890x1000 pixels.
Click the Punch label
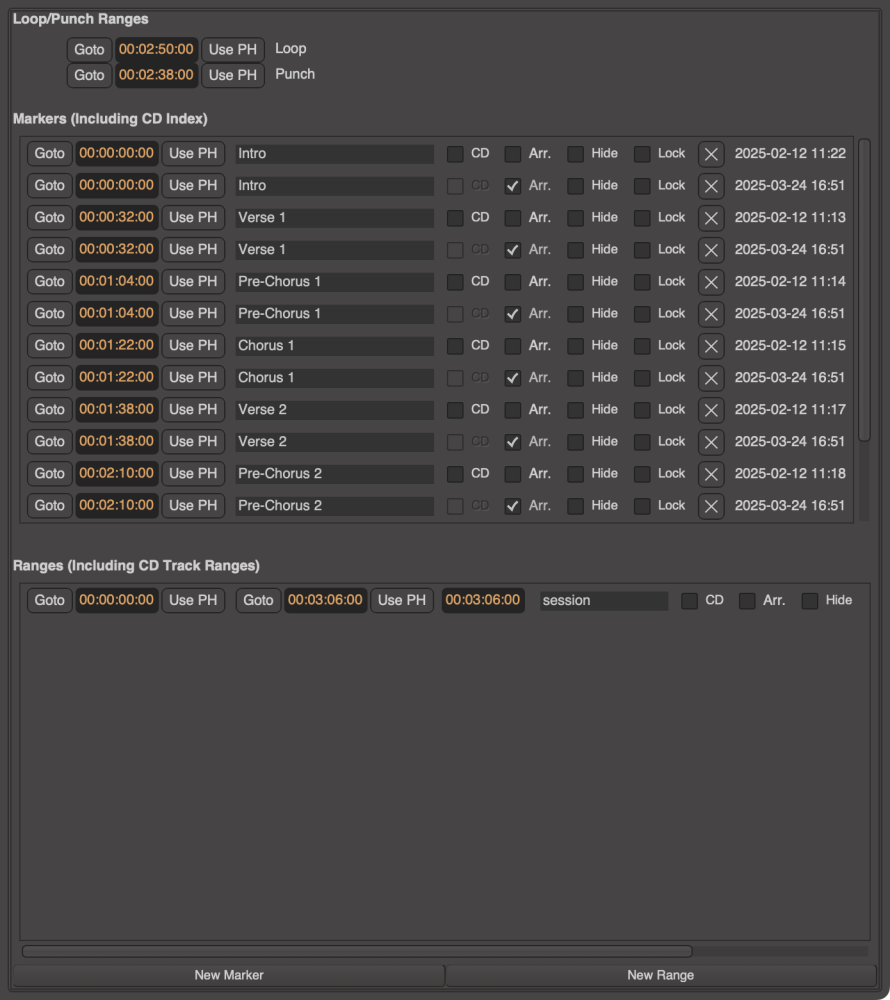tap(295, 75)
